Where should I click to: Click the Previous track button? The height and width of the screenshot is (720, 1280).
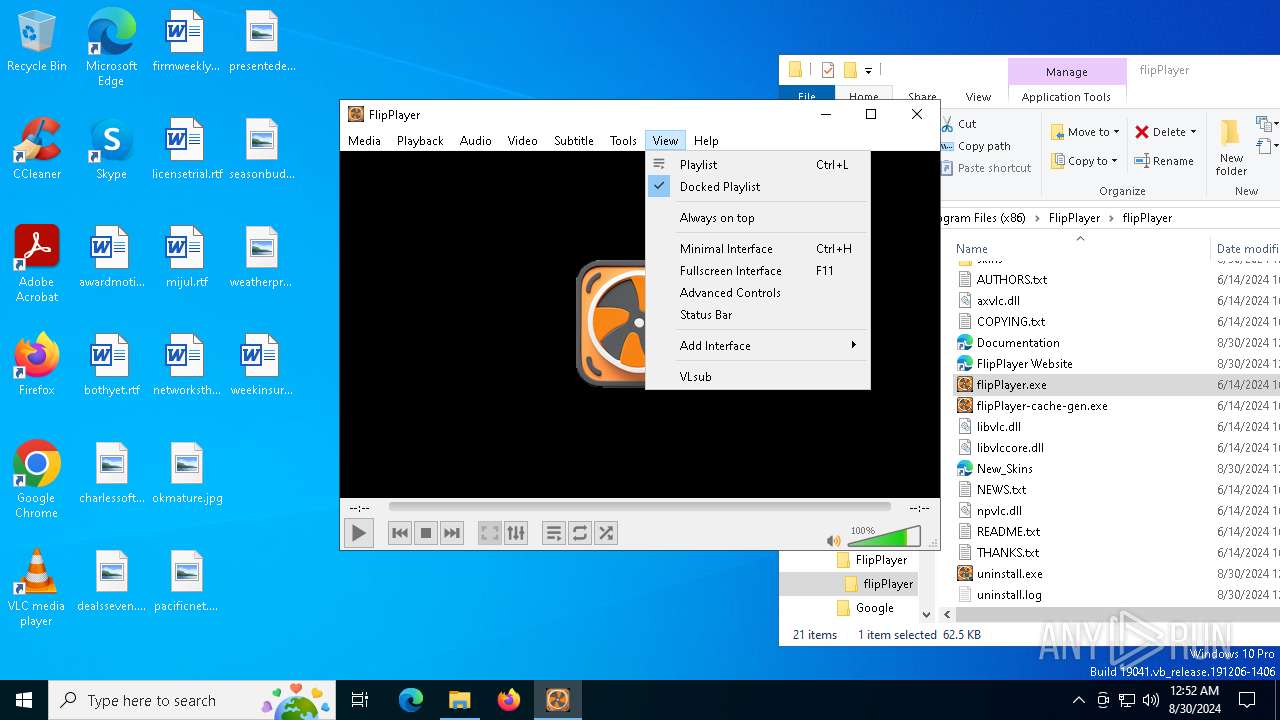(400, 533)
